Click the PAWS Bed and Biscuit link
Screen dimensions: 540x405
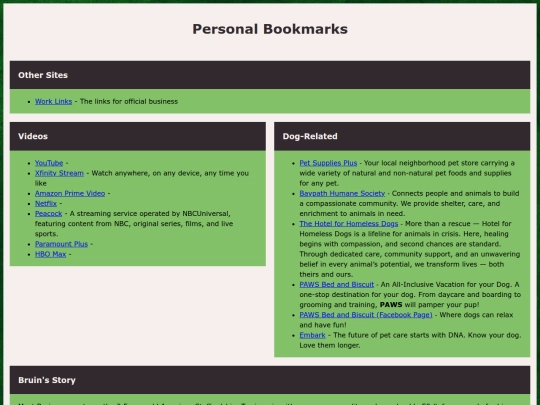pyautogui.click(x=336, y=285)
